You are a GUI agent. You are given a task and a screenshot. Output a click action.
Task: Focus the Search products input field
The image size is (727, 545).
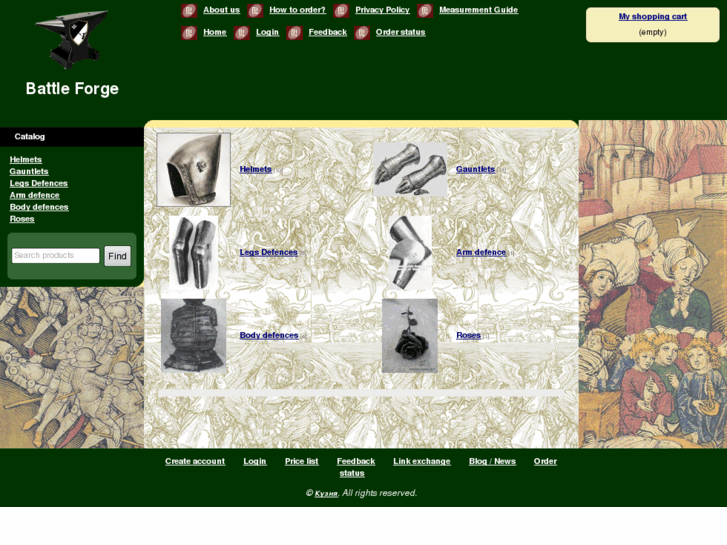point(56,256)
